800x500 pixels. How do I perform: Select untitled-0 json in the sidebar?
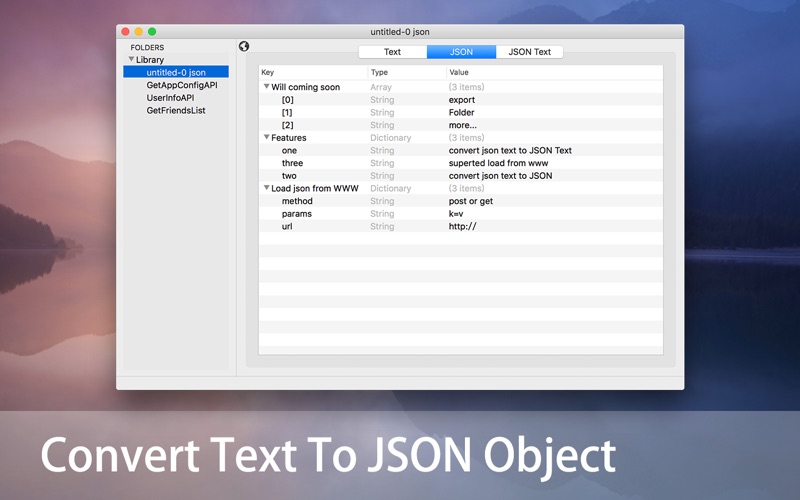coord(176,72)
